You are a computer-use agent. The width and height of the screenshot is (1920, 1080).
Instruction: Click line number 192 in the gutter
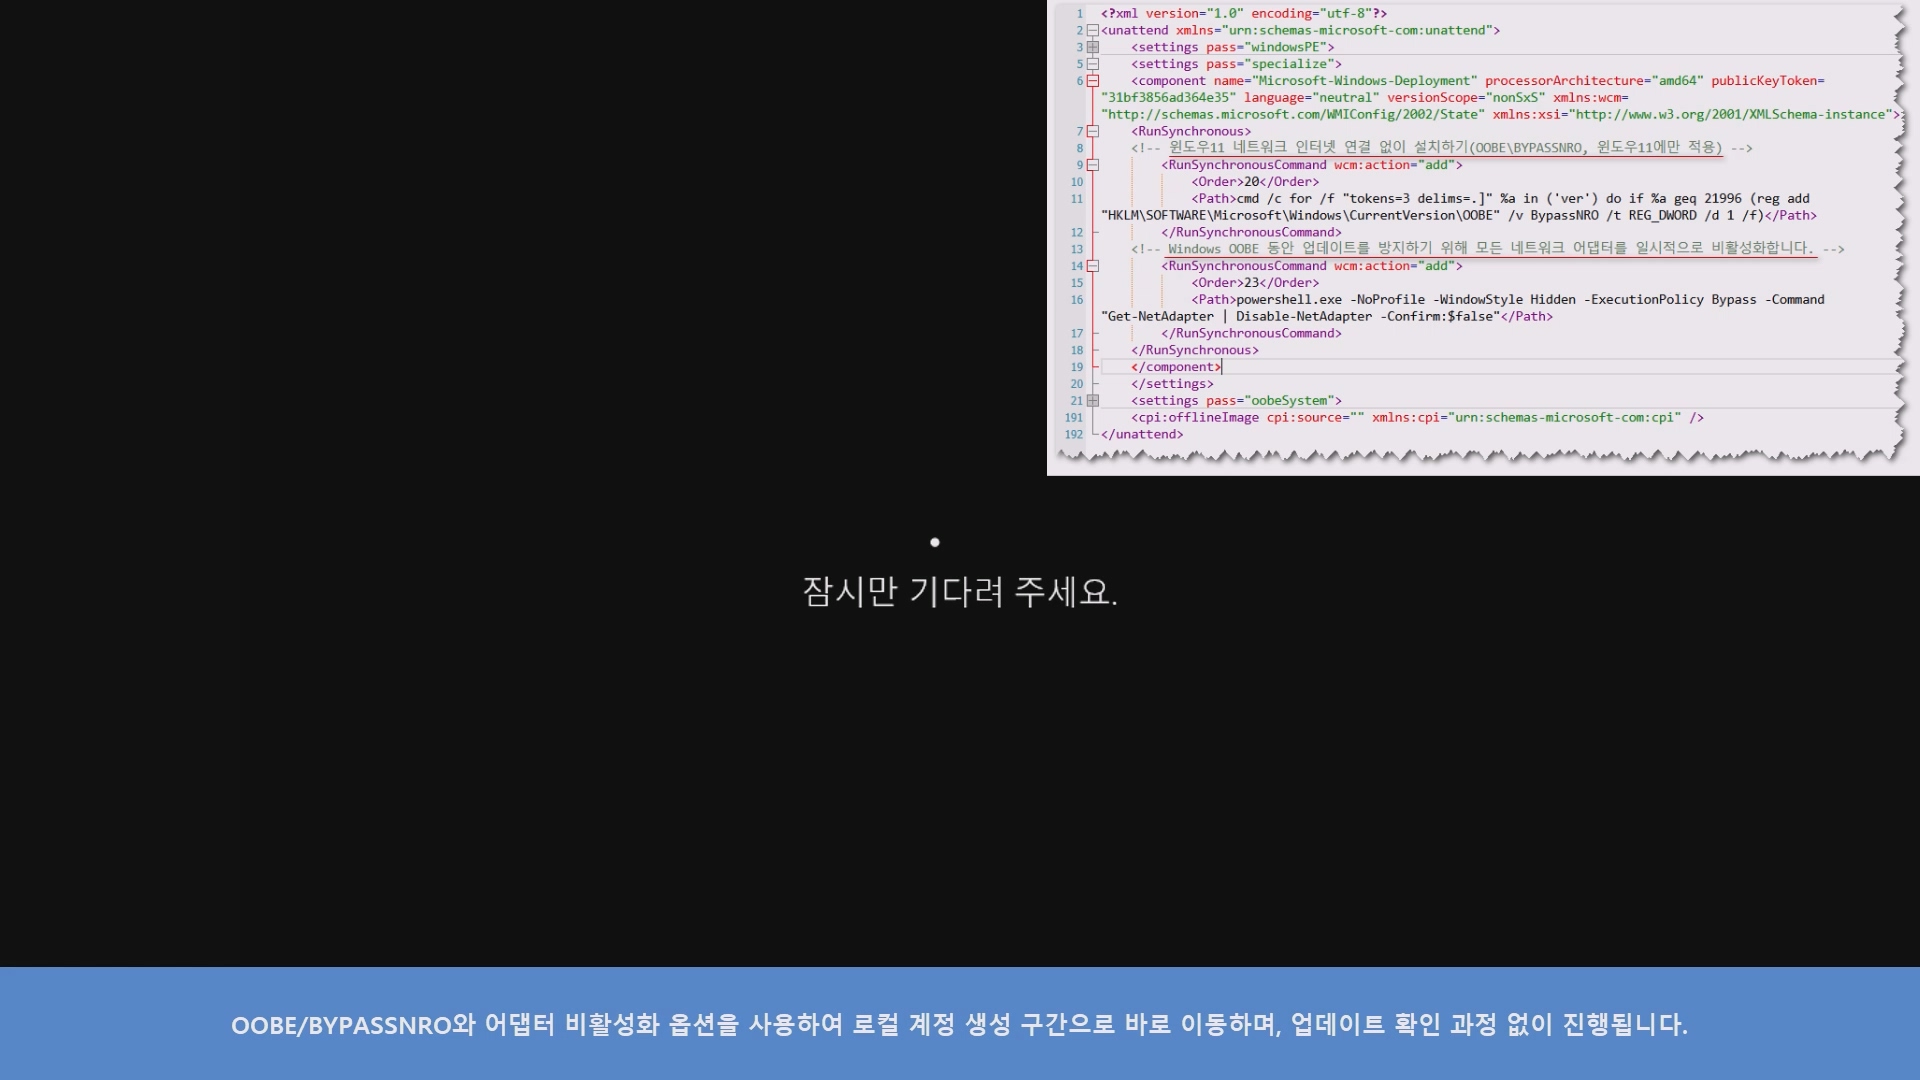coord(1074,435)
